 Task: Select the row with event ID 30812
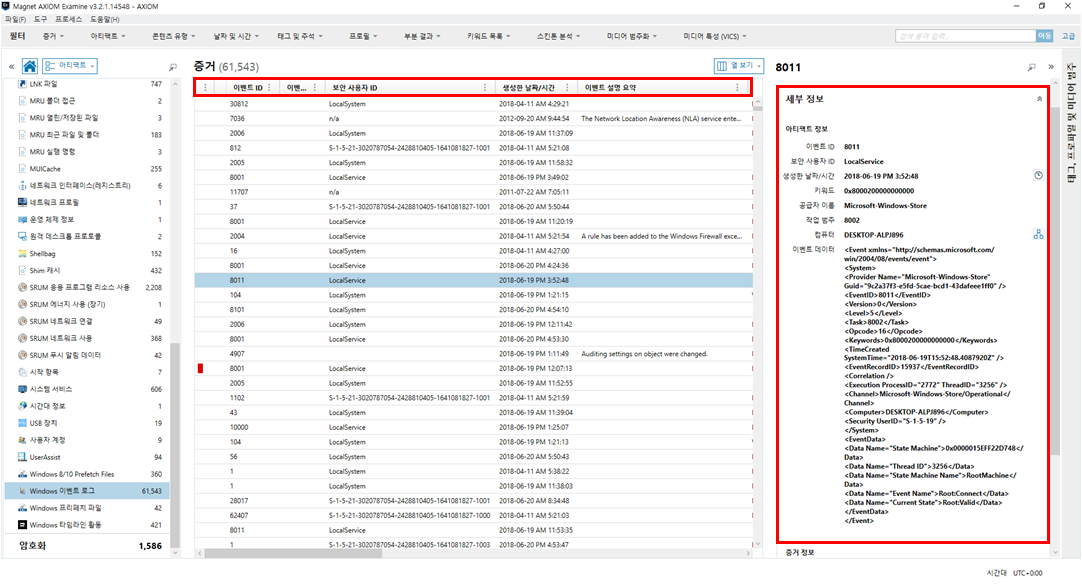click(473, 104)
